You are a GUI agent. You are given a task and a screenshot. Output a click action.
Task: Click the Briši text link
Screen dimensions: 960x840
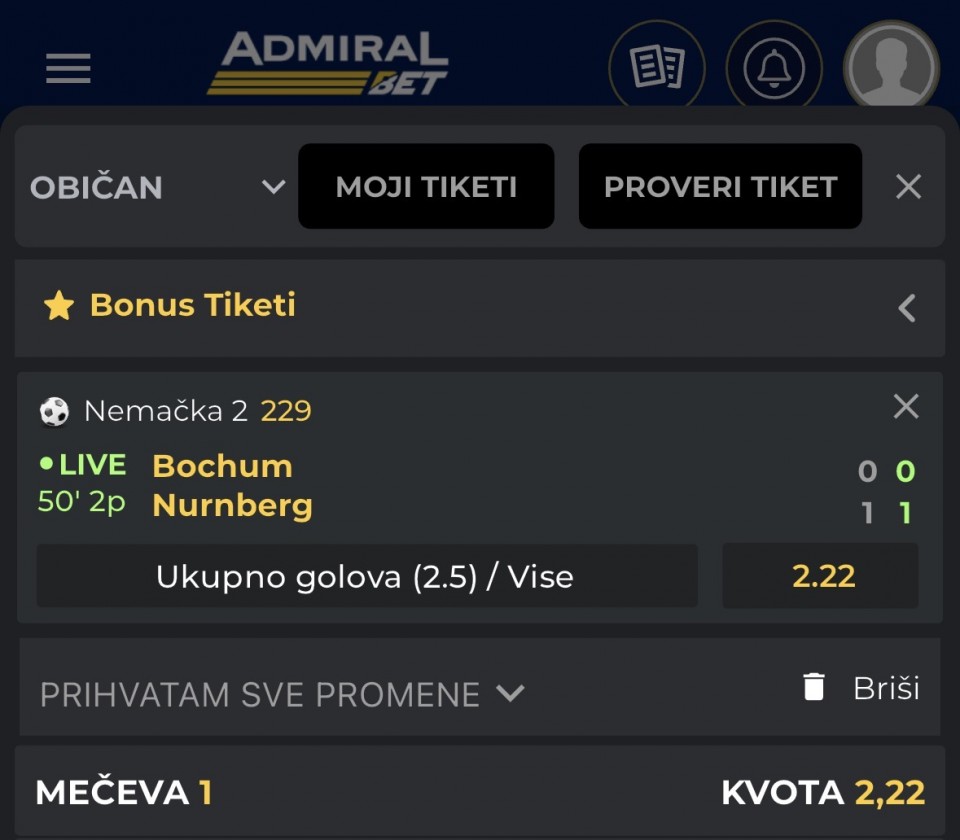tap(885, 688)
